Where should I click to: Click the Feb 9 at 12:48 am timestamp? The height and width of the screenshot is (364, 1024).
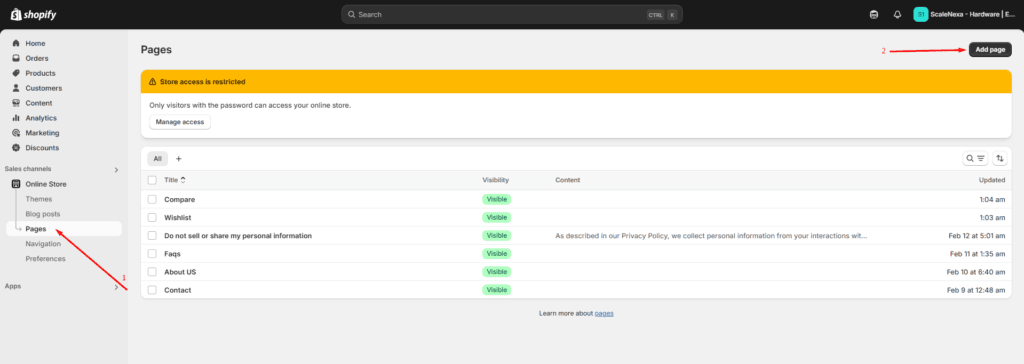click(977, 290)
